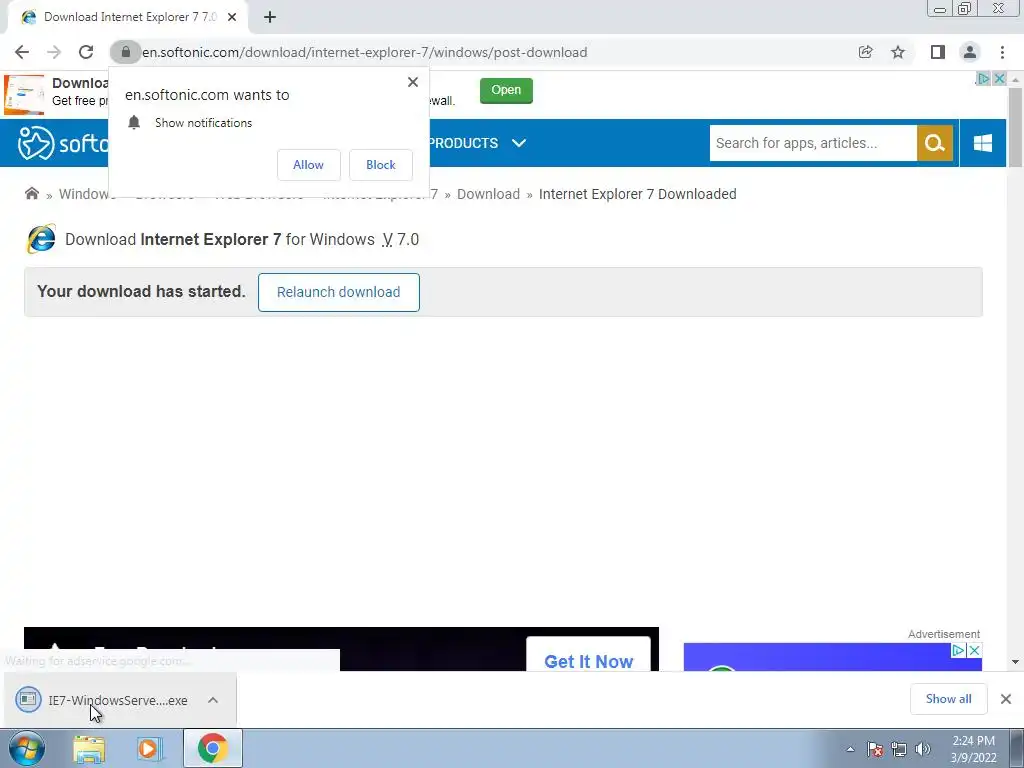The width and height of the screenshot is (1024, 768).
Task: Close the bottom right advertisement
Action: [974, 650]
